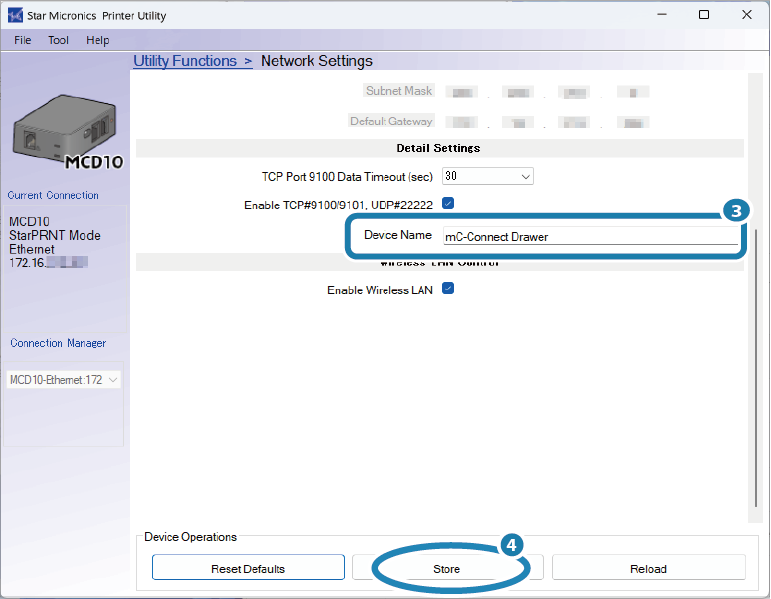This screenshot has height=599, width=771.
Task: Uncheck the Enable Wireless LAN checkbox
Action: (449, 289)
